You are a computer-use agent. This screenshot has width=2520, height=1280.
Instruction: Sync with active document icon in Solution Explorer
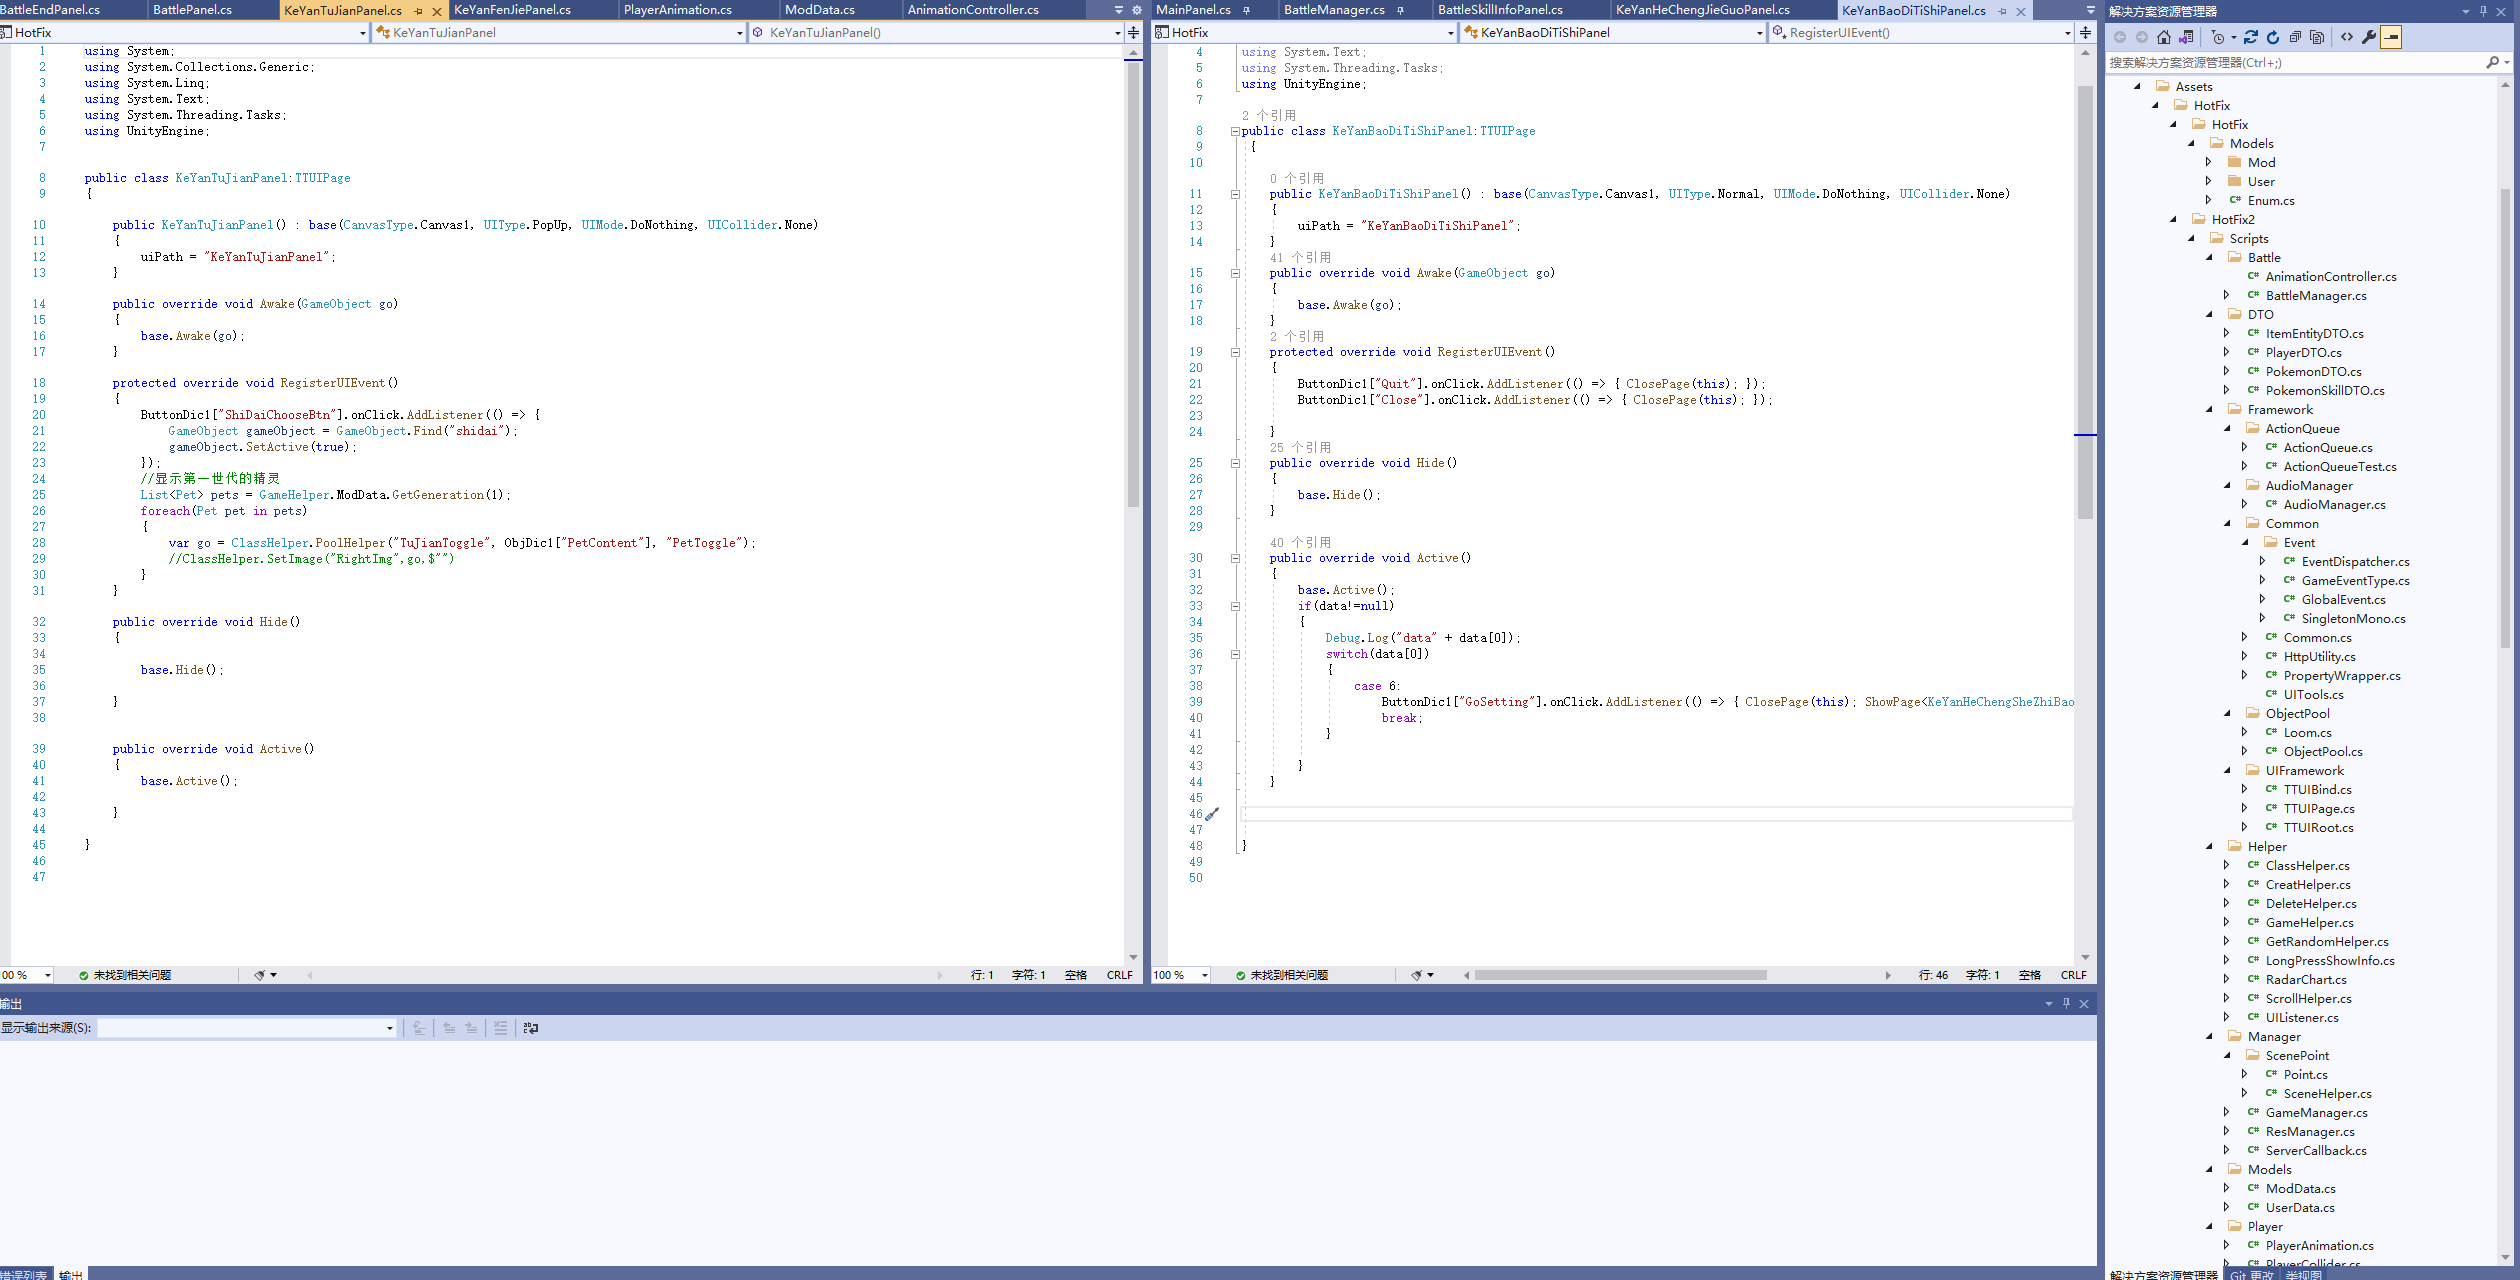pos(2251,37)
